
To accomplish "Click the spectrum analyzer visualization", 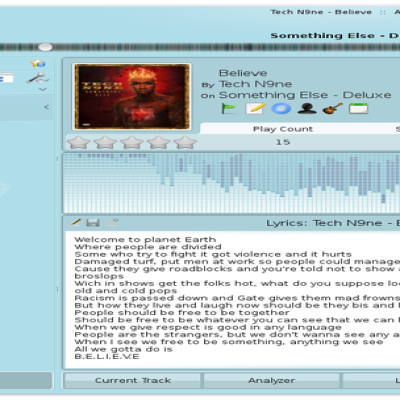I will coord(231,183).
